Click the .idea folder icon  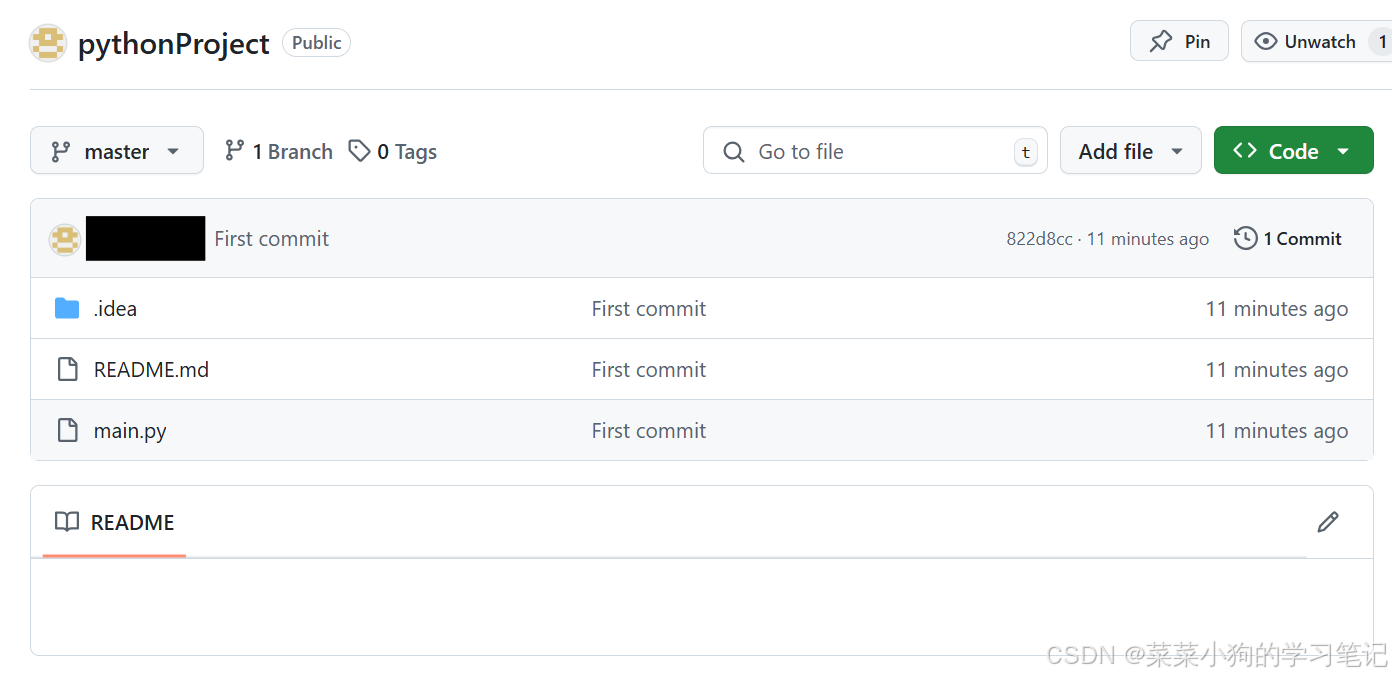click(67, 308)
